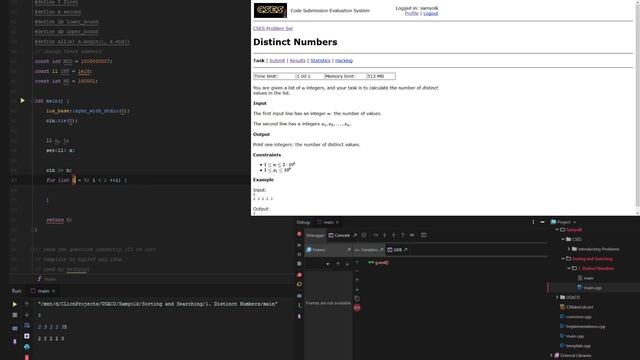Open the Submit link for Distinct Numbers
Image resolution: width=640 pixels, height=360 pixels.
pos(277,60)
